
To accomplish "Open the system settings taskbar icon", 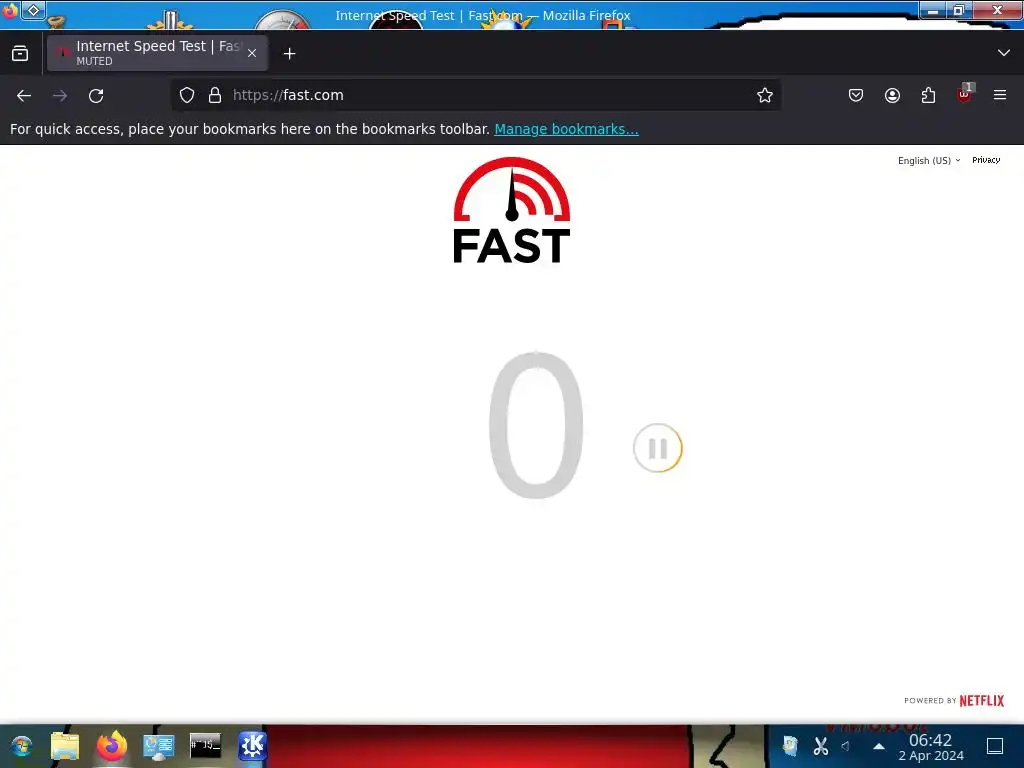I will point(159,746).
